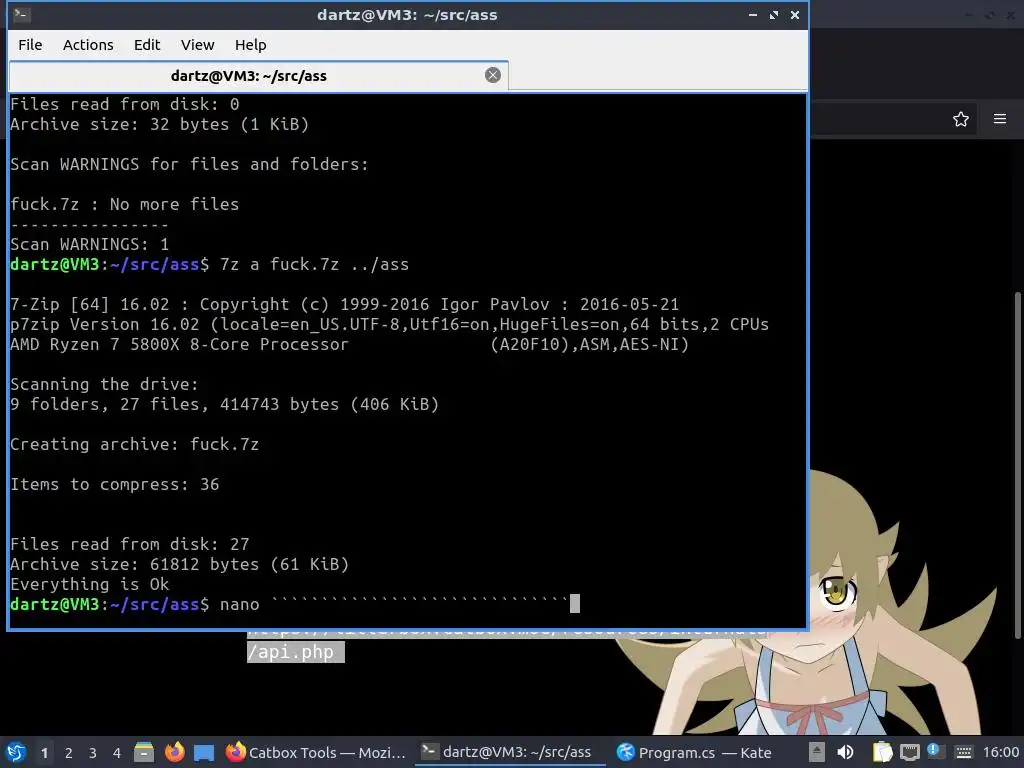Image resolution: width=1024 pixels, height=768 pixels.
Task: Open the File menu in the terminal
Action: pyautogui.click(x=30, y=45)
